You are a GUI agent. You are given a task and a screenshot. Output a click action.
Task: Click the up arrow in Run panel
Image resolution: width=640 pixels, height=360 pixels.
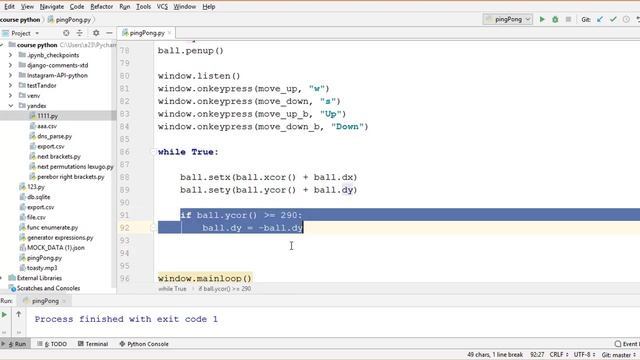pos(18,314)
